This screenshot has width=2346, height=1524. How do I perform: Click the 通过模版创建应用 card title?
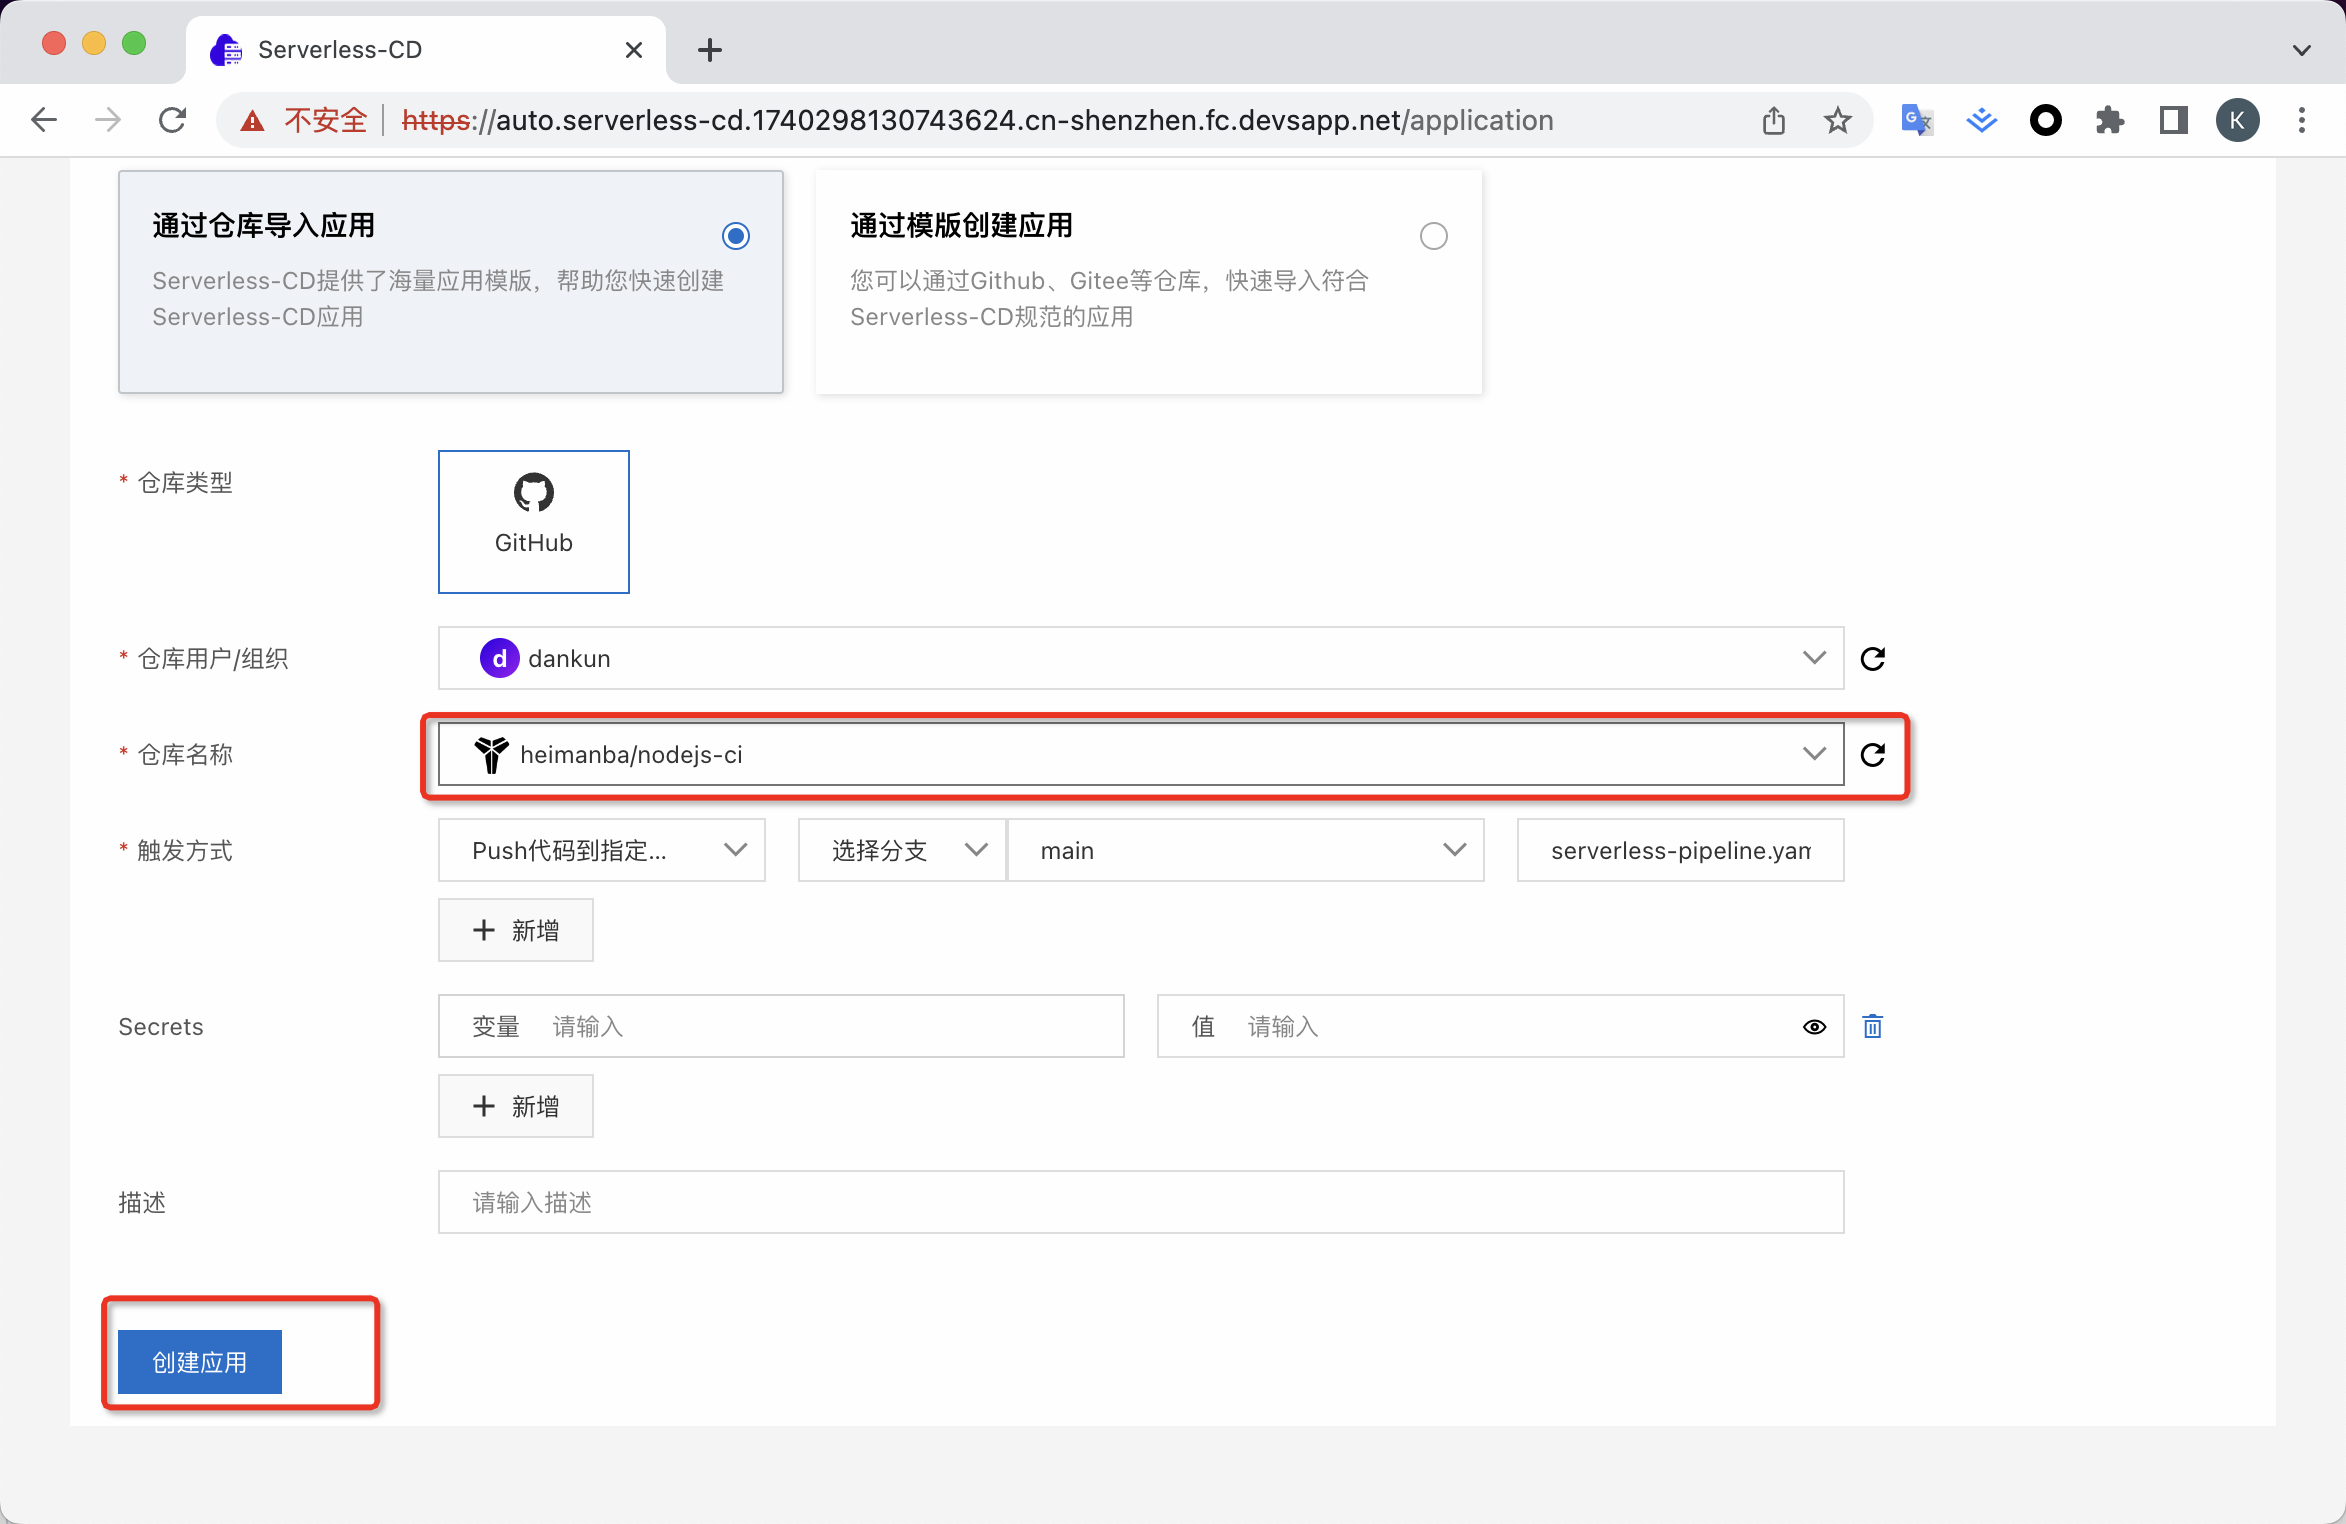pyautogui.click(x=961, y=226)
